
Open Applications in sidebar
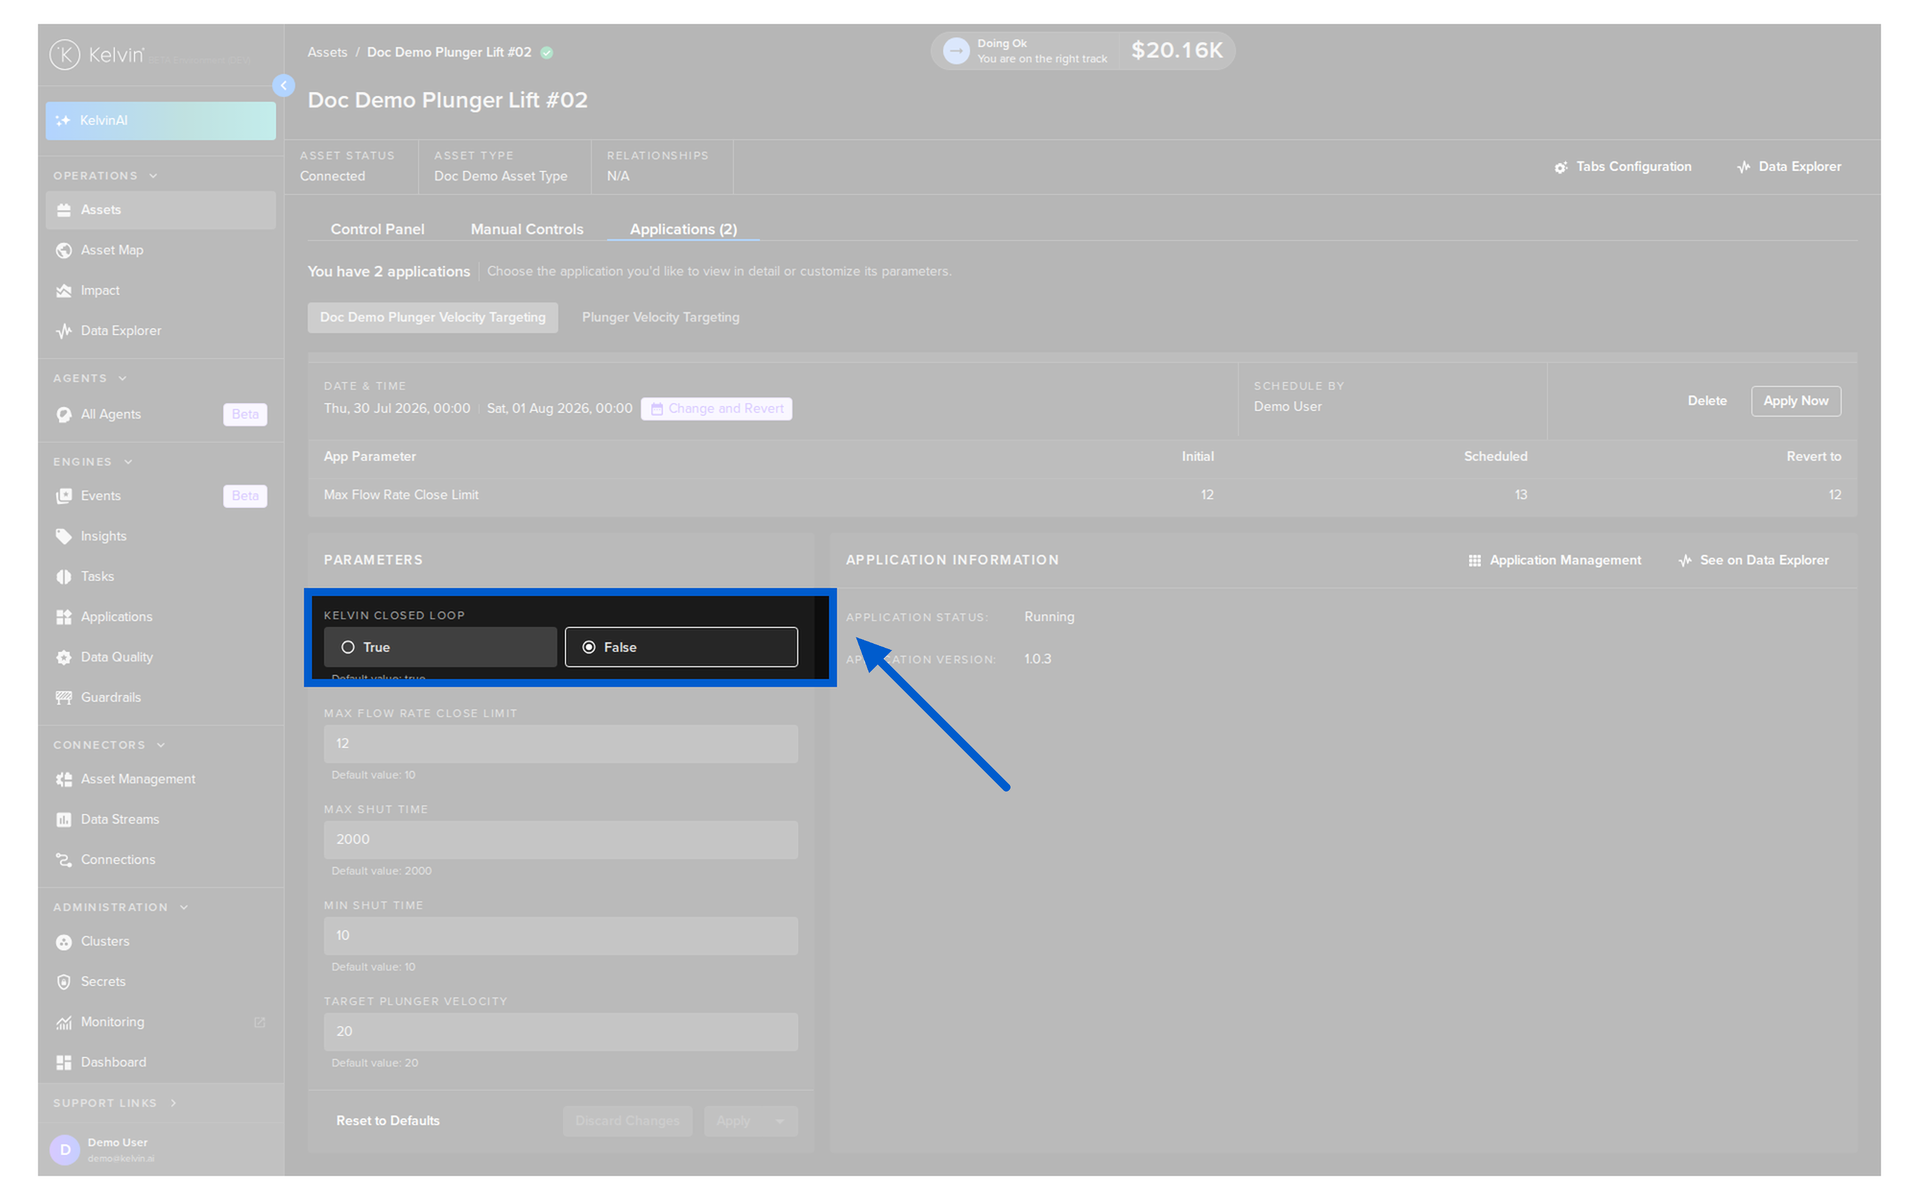160,617
